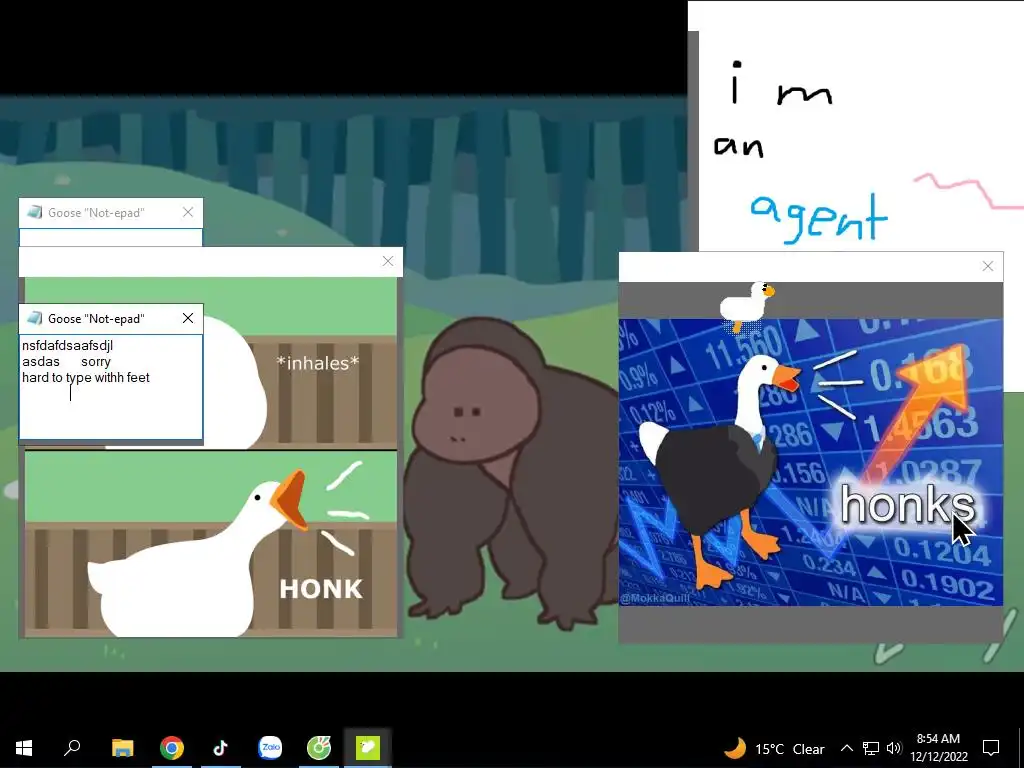This screenshot has height=768, width=1024.
Task: Launch Google Chrome from taskbar
Action: [x=172, y=748]
